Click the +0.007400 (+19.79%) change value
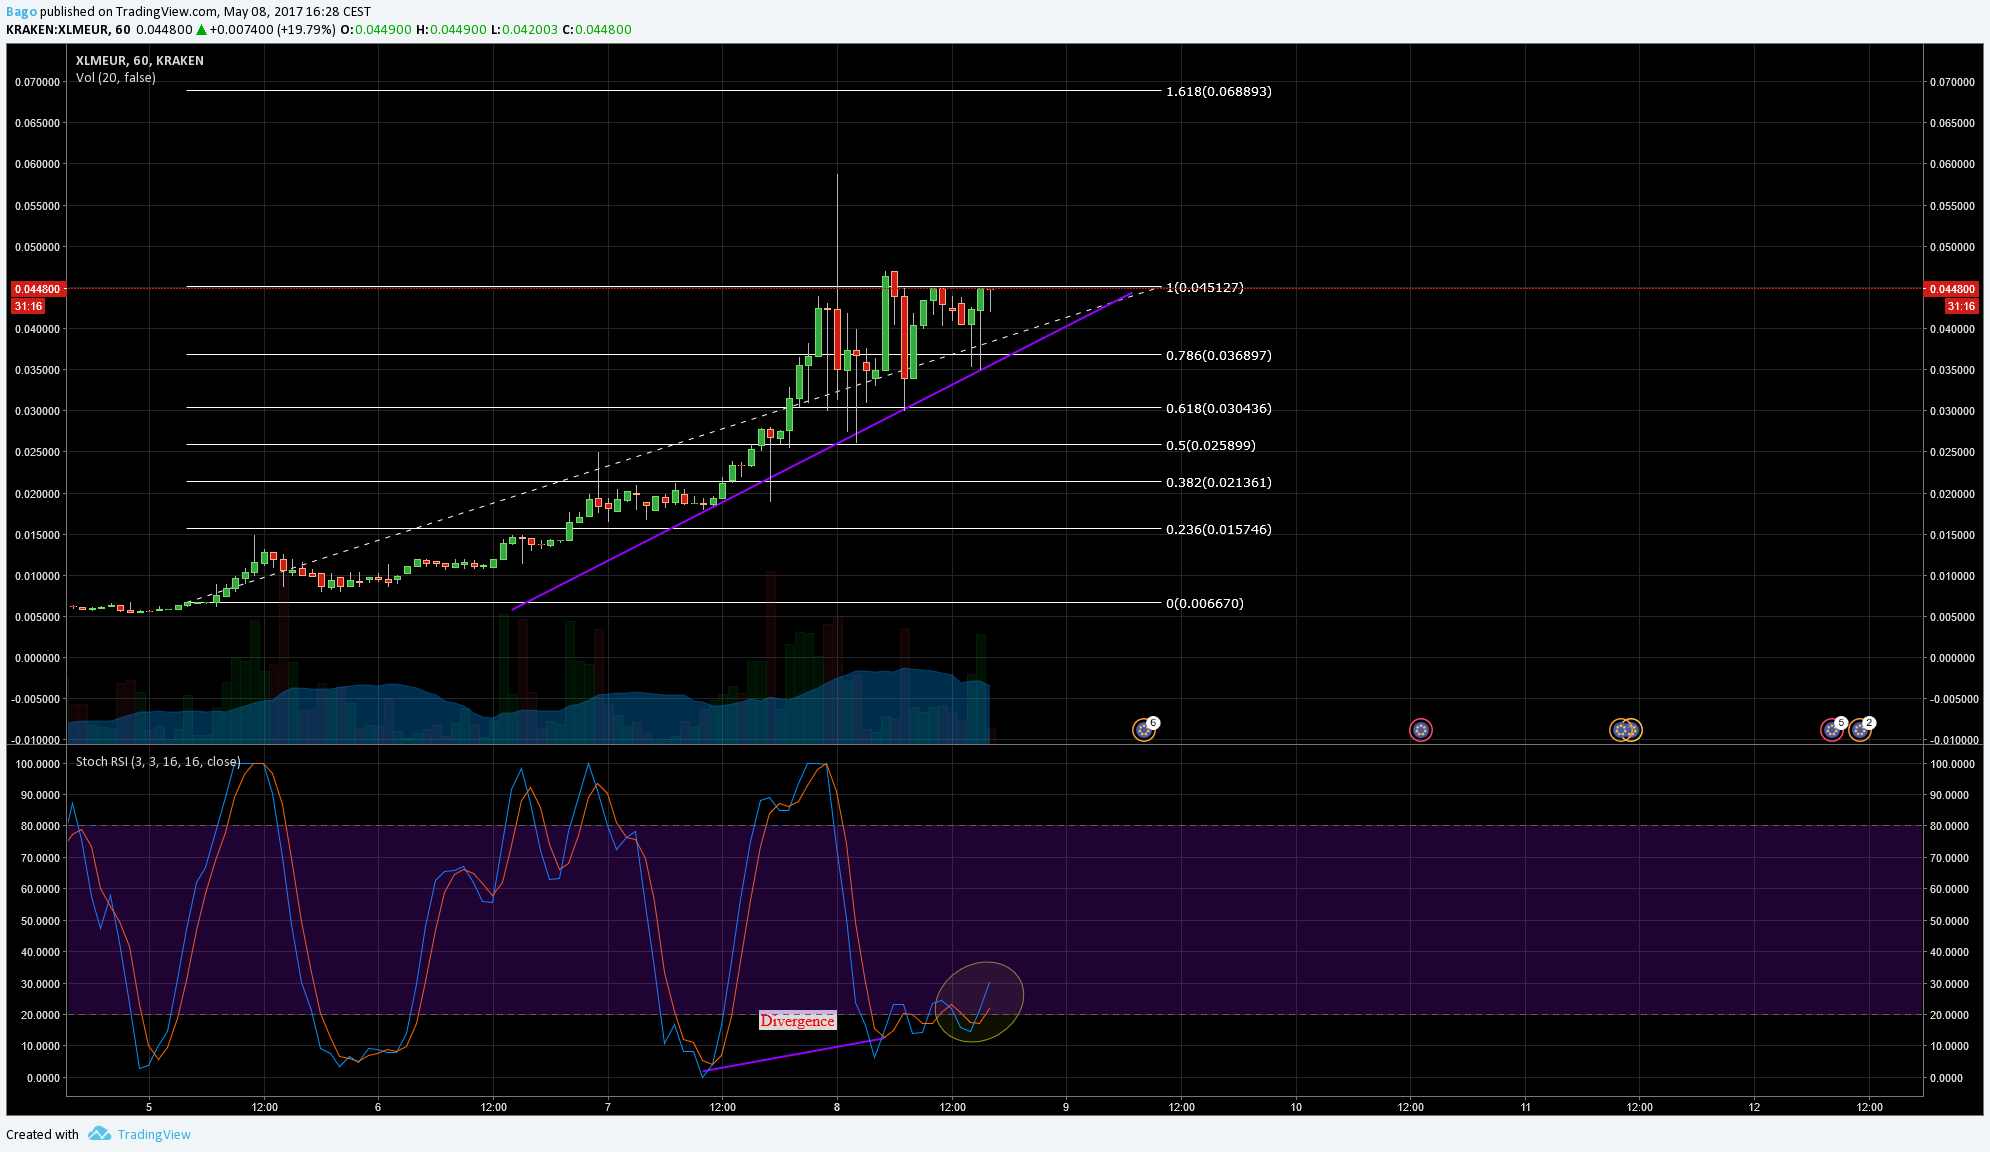Image resolution: width=1990 pixels, height=1152 pixels. (x=272, y=29)
